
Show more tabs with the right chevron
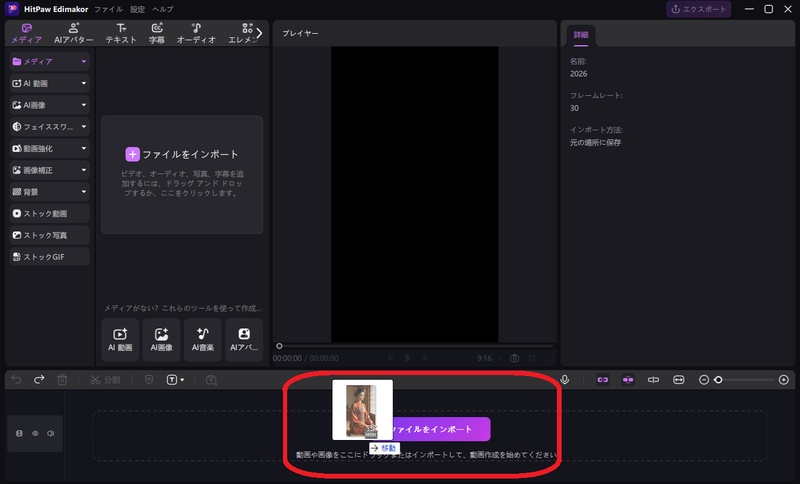tap(259, 33)
